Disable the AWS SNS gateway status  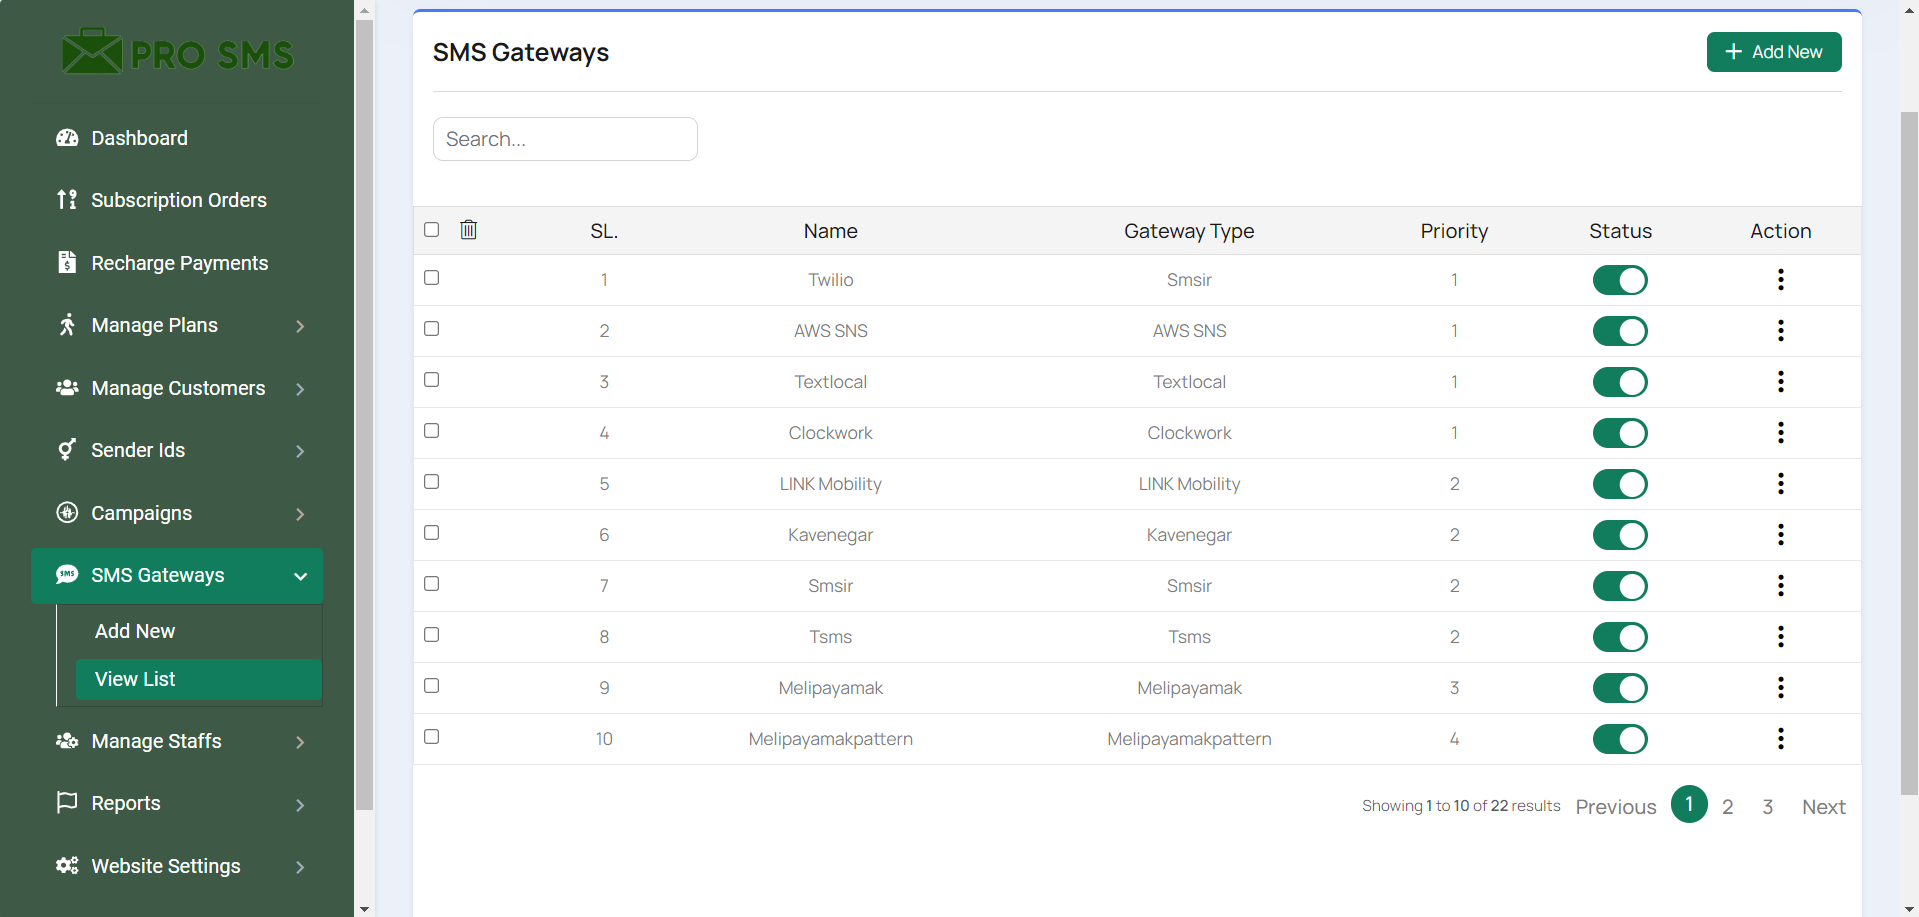tap(1619, 331)
